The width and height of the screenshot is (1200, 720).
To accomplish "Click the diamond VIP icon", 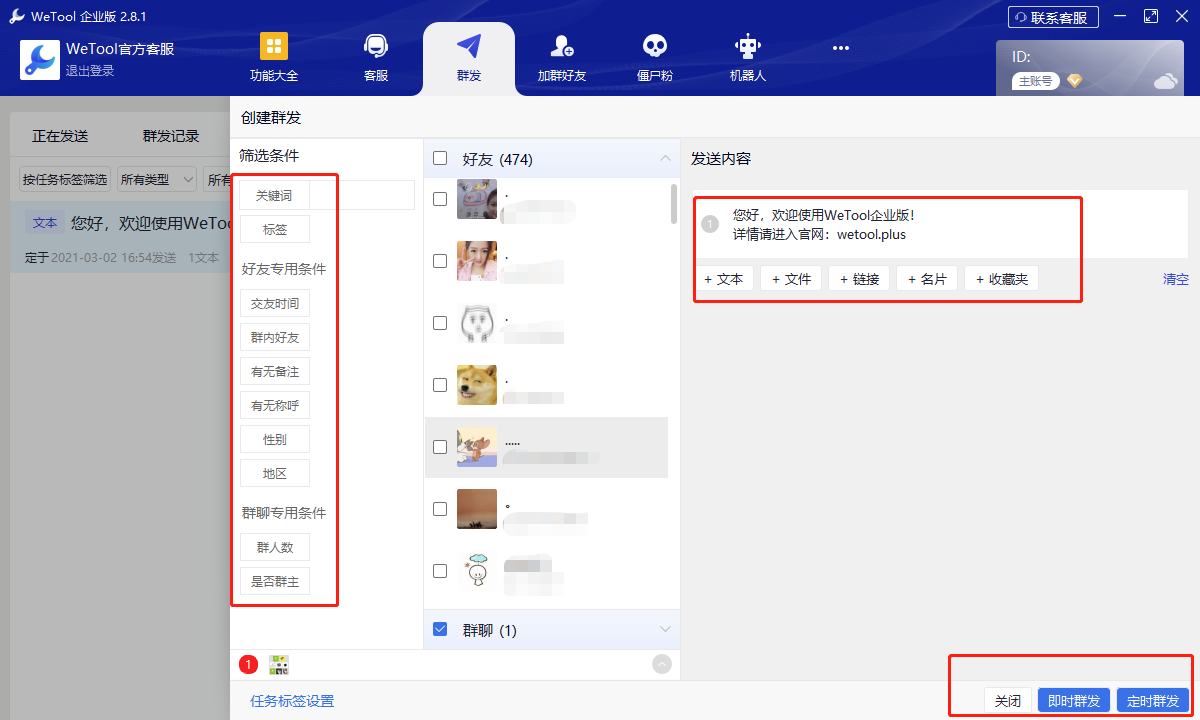I will point(1074,81).
